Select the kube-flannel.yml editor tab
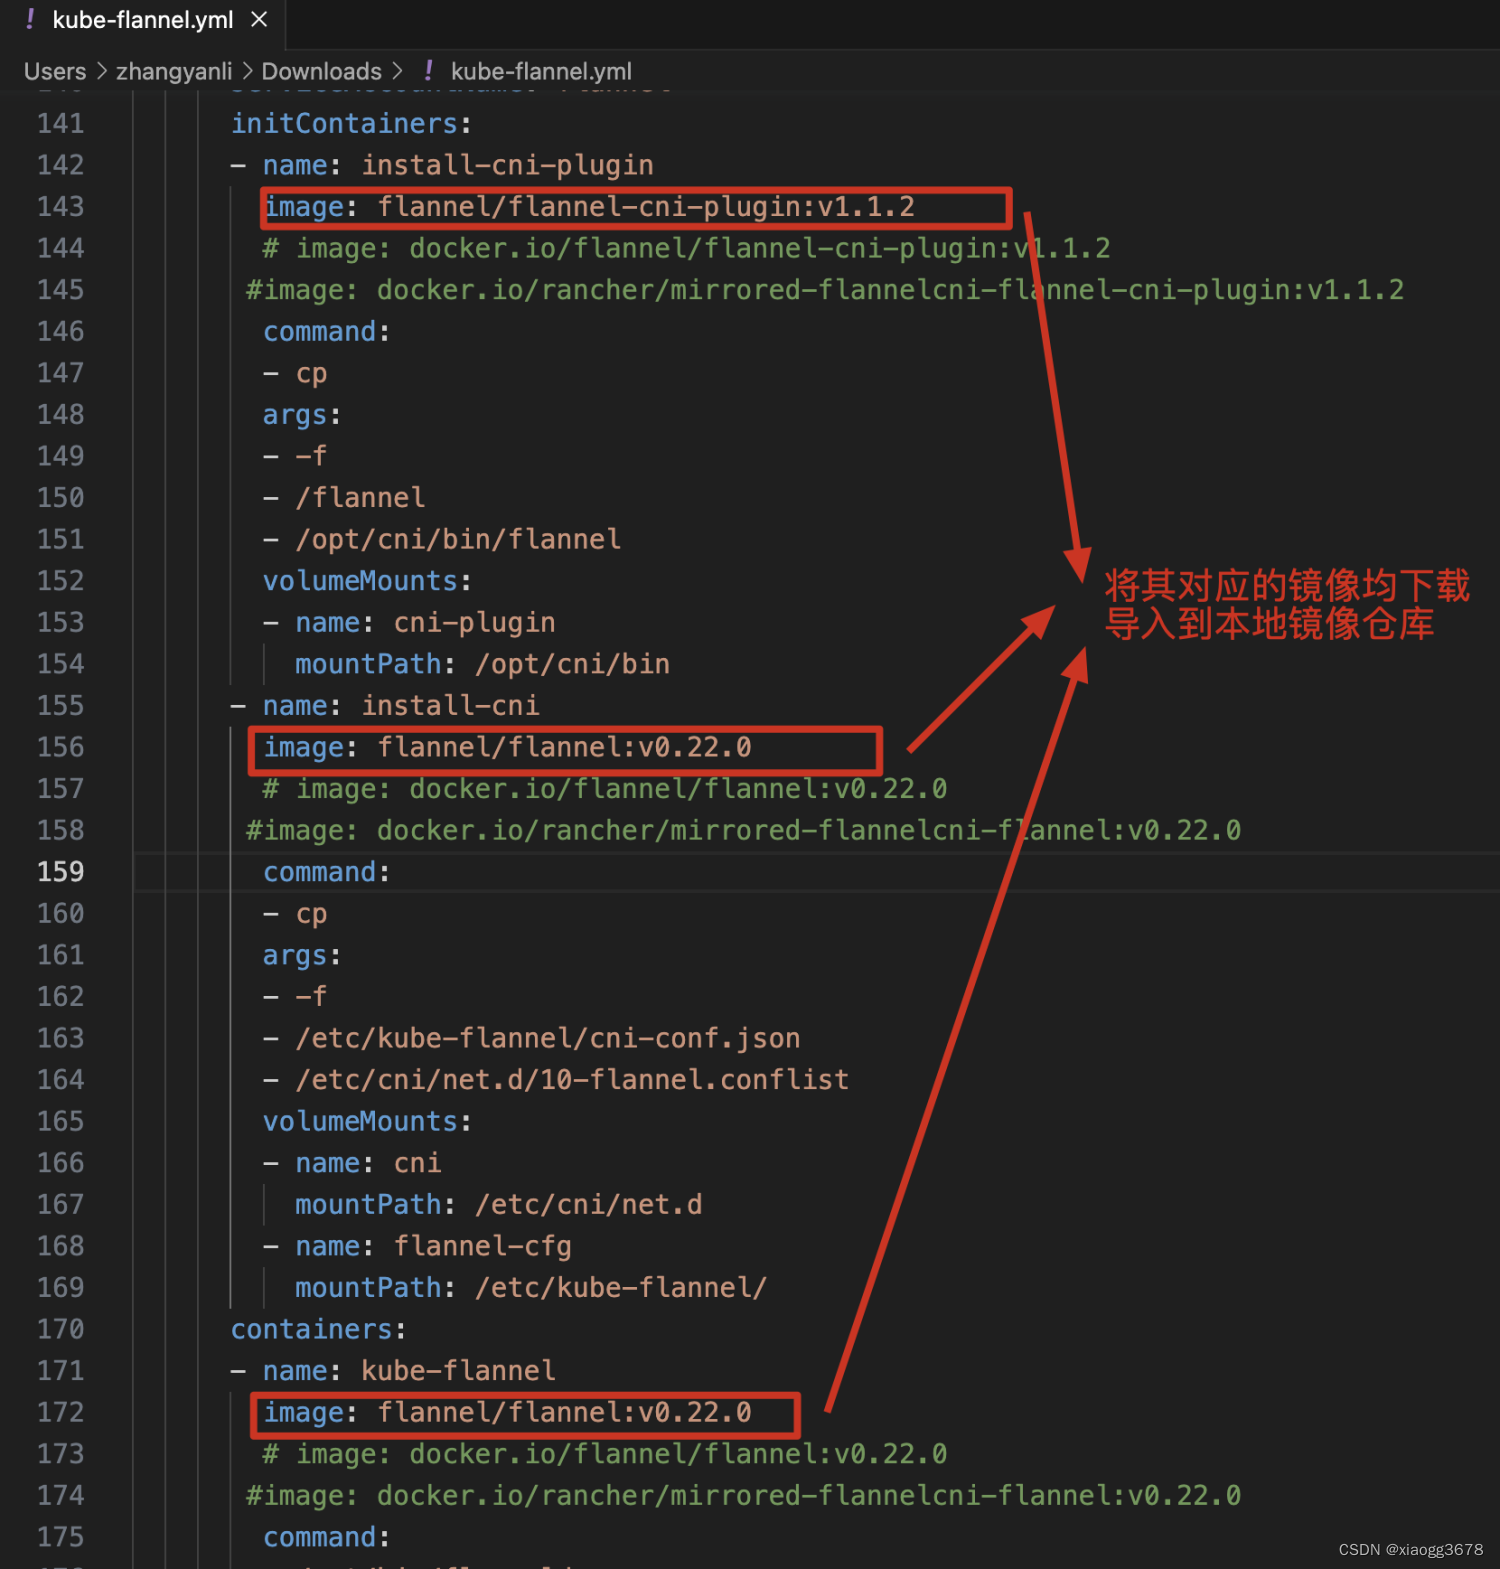Screen dimensions: 1500x1569 [x=143, y=22]
